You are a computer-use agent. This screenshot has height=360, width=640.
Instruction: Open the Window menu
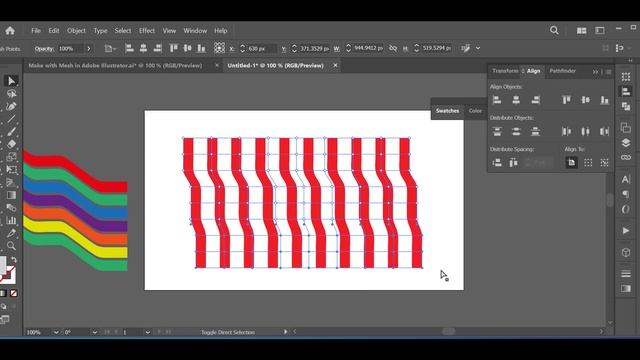pyautogui.click(x=195, y=31)
